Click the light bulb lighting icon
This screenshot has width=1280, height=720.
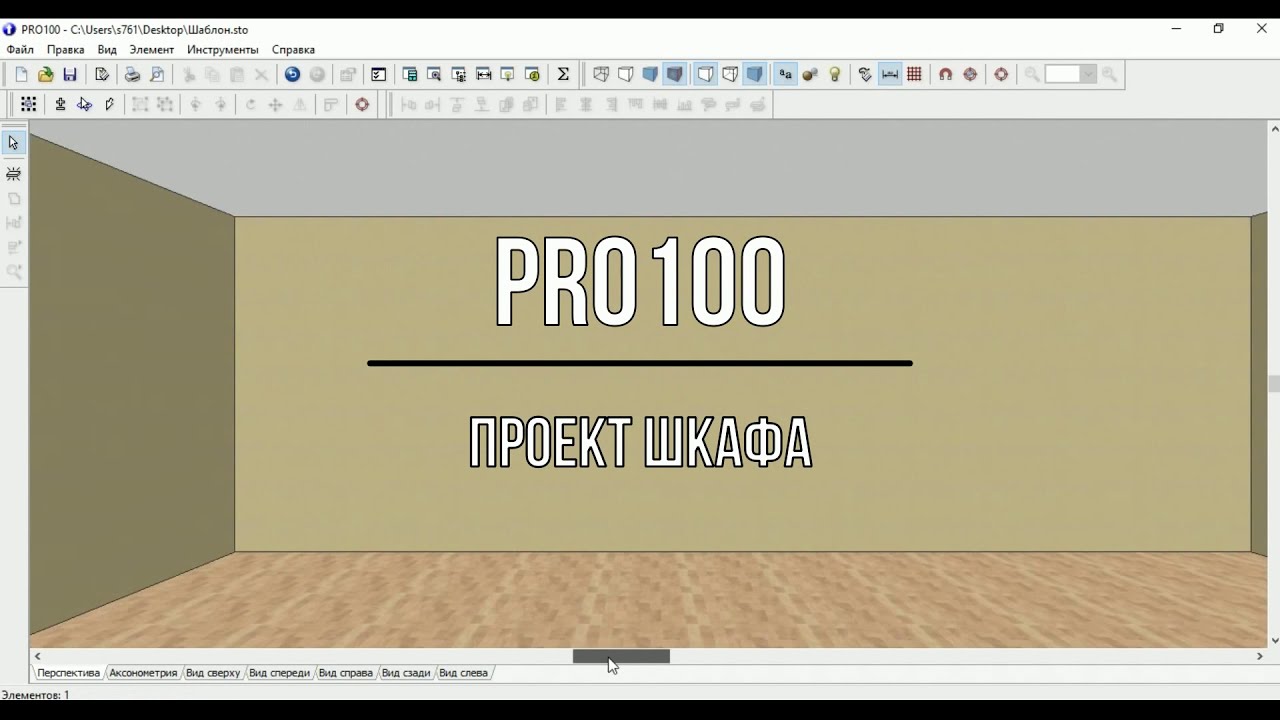pos(835,74)
